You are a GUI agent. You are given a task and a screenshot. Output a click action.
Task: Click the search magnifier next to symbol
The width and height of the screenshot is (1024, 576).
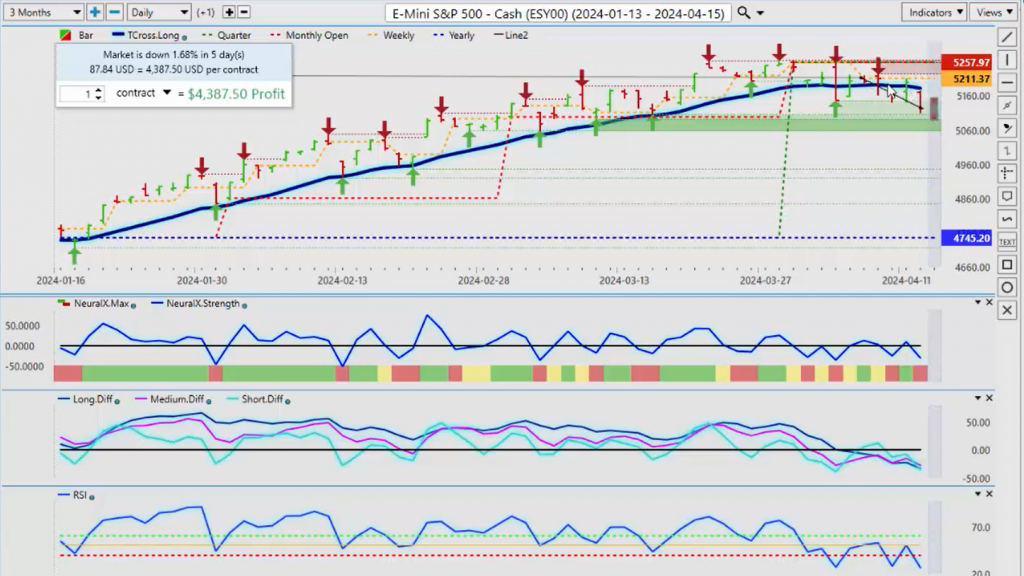[743, 12]
